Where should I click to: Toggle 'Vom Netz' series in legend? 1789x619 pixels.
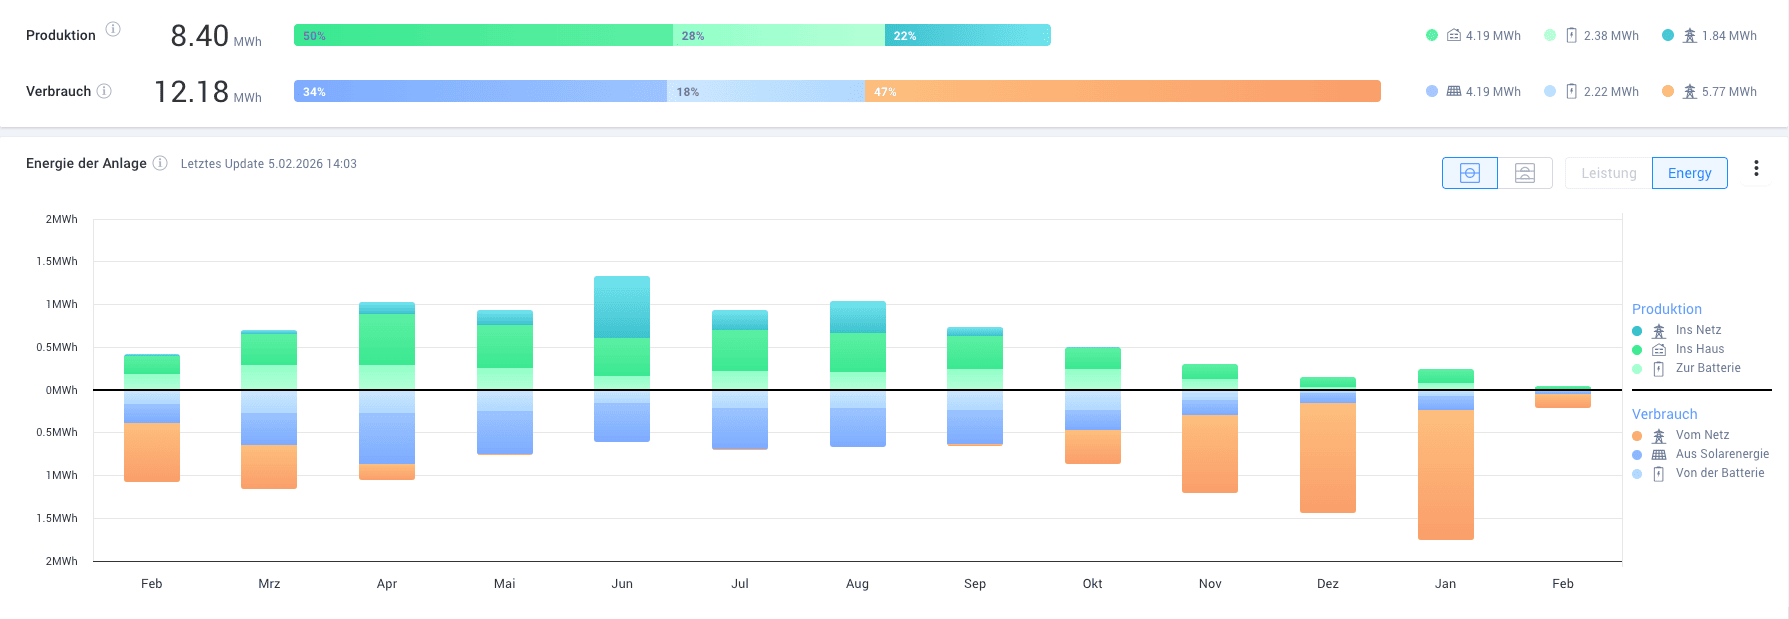[x=1702, y=435]
